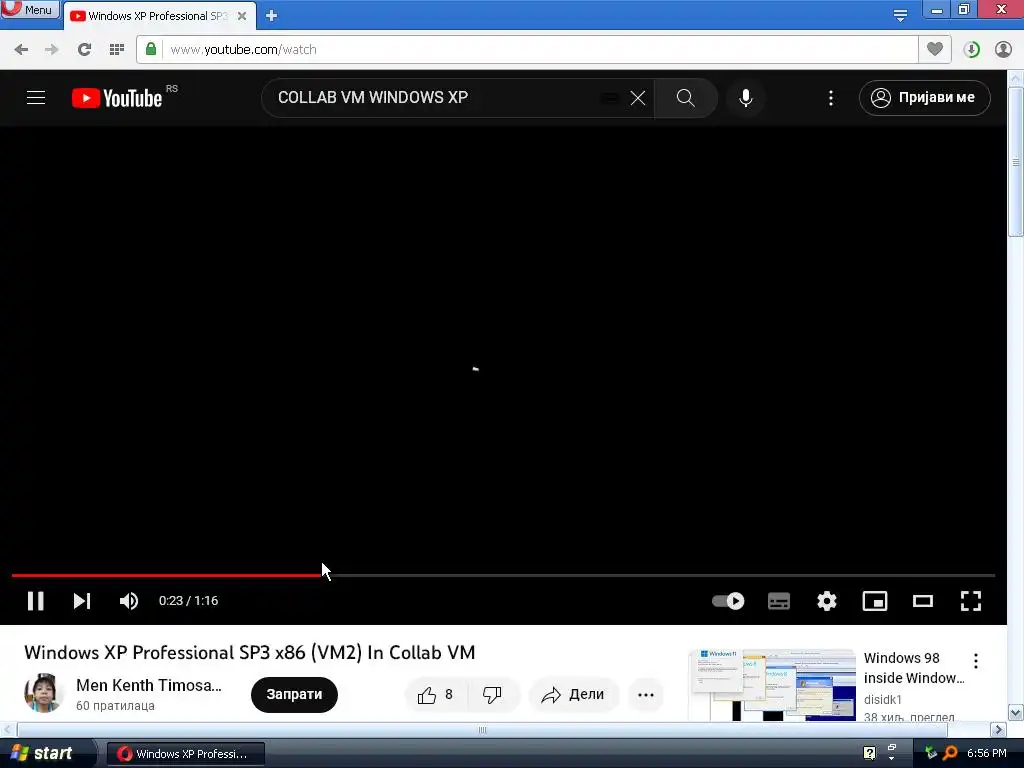Run search with the magnifier button

tap(686, 98)
